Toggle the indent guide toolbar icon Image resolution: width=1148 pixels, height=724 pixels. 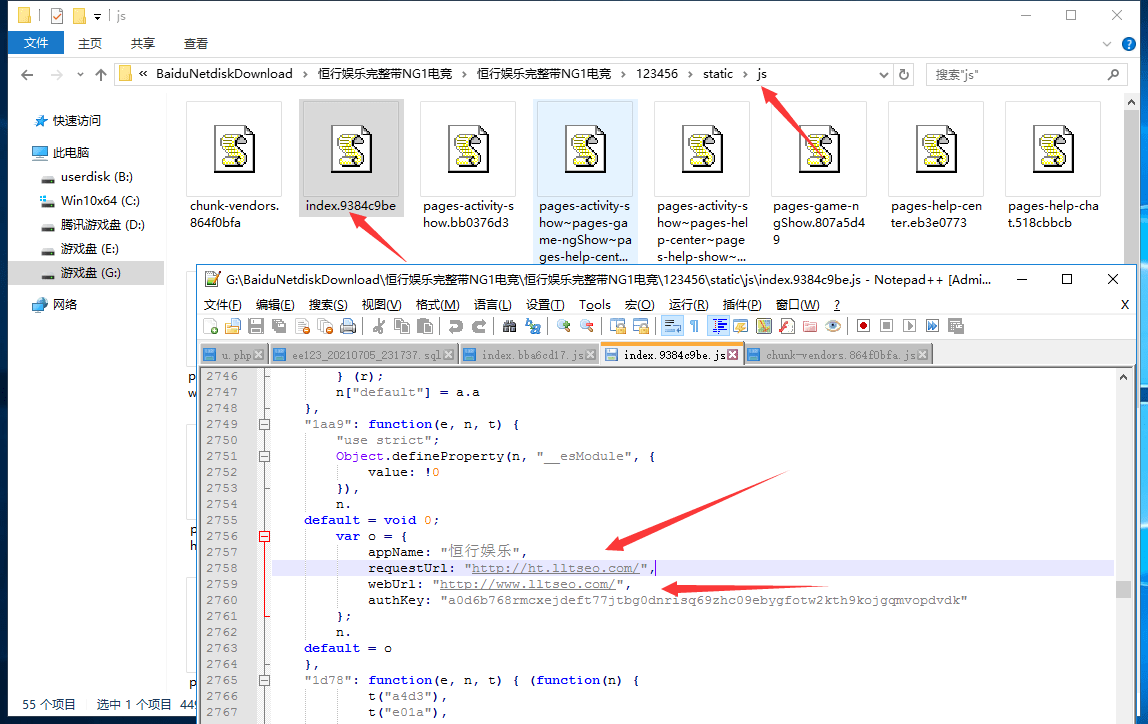[x=719, y=326]
